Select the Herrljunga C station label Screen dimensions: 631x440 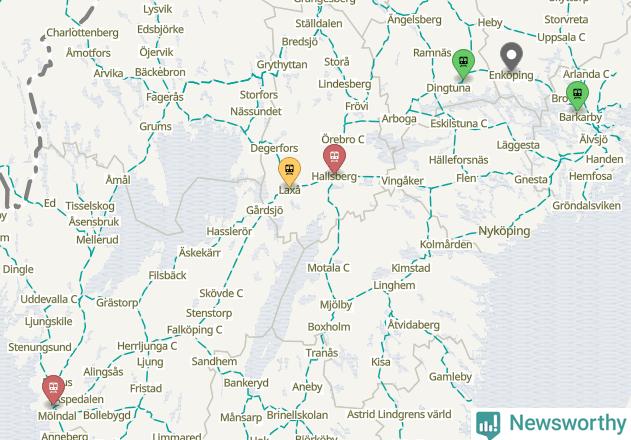coord(147,346)
